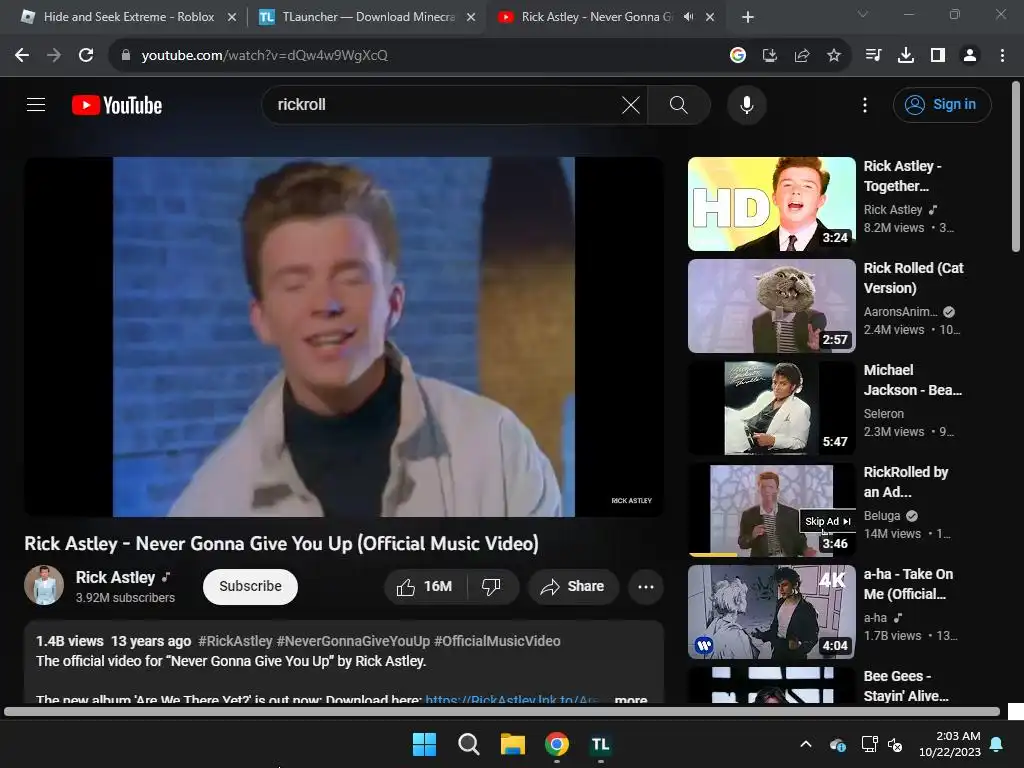Image resolution: width=1024 pixels, height=768 pixels.
Task: Click the #NeverGonnaGiveYouUp hashtag
Action: tap(353, 641)
